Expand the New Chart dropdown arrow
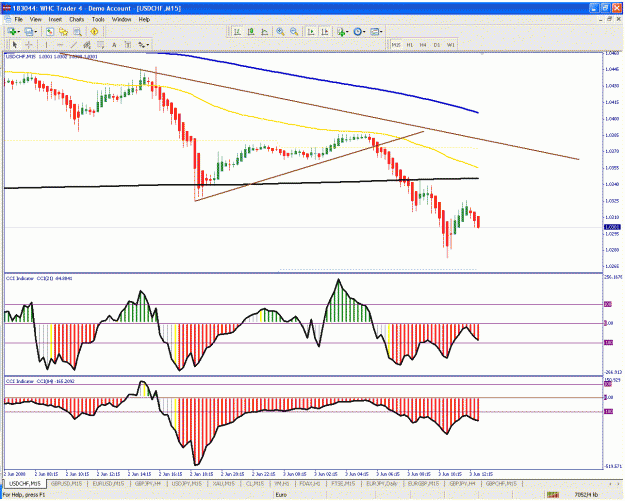This screenshot has height=501, width=625. pyautogui.click(x=19, y=31)
